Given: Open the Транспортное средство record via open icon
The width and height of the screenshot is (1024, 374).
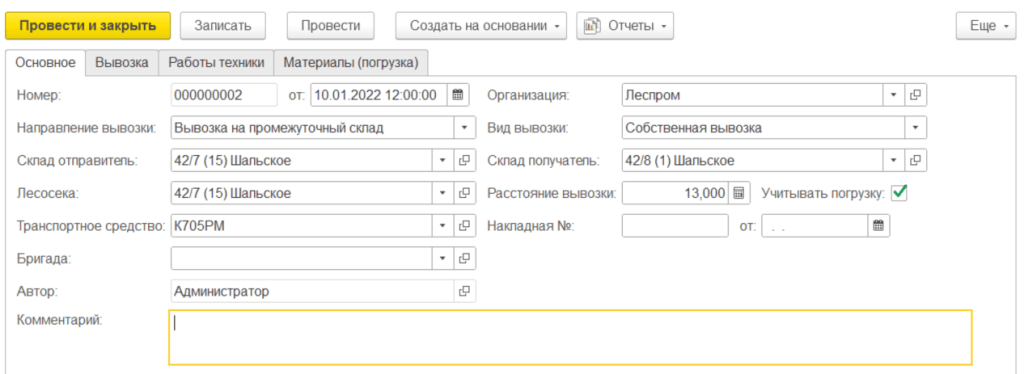Looking at the screenshot, I should (x=464, y=226).
